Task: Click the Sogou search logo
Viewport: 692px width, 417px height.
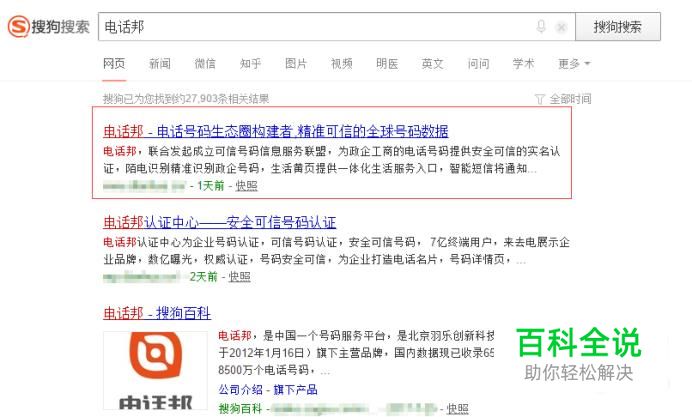Action: coord(49,26)
